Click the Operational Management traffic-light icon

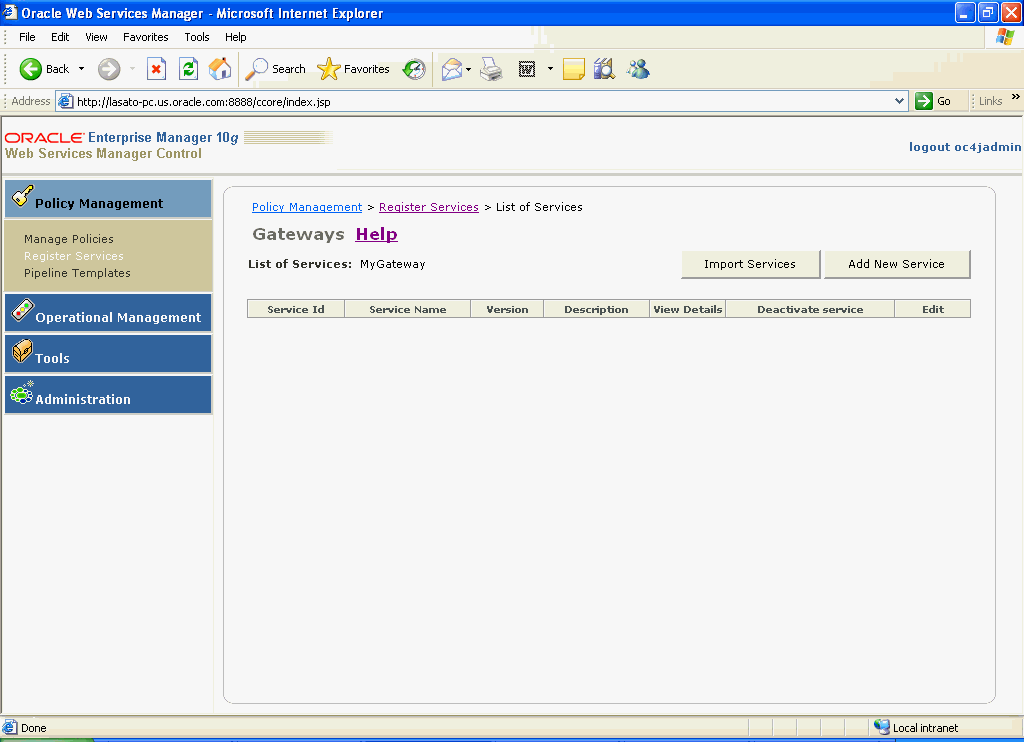(22, 310)
